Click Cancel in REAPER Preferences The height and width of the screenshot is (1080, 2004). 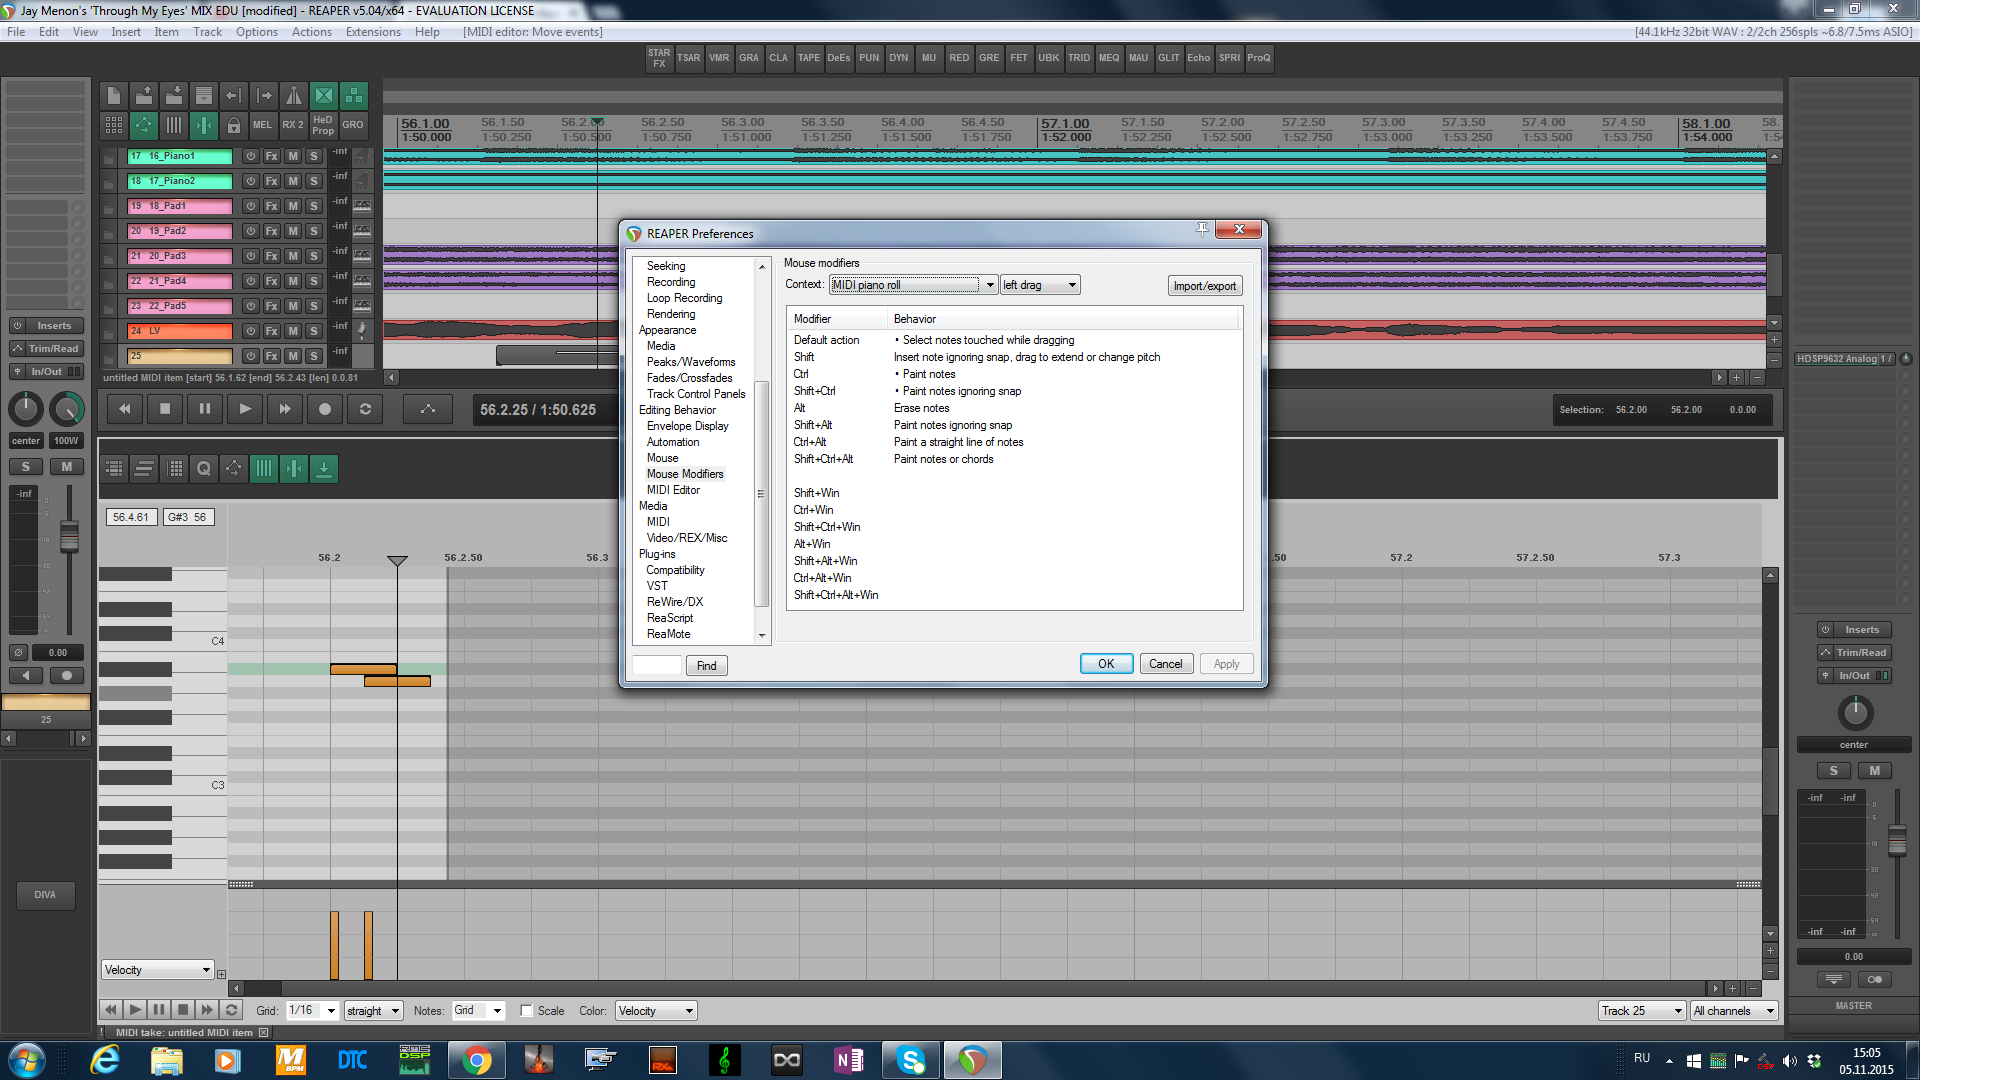tap(1165, 664)
